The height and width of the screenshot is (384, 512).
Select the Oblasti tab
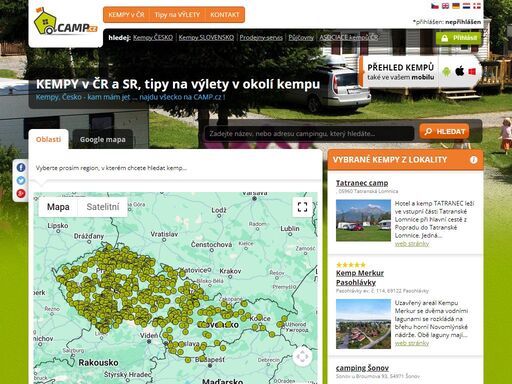point(49,139)
